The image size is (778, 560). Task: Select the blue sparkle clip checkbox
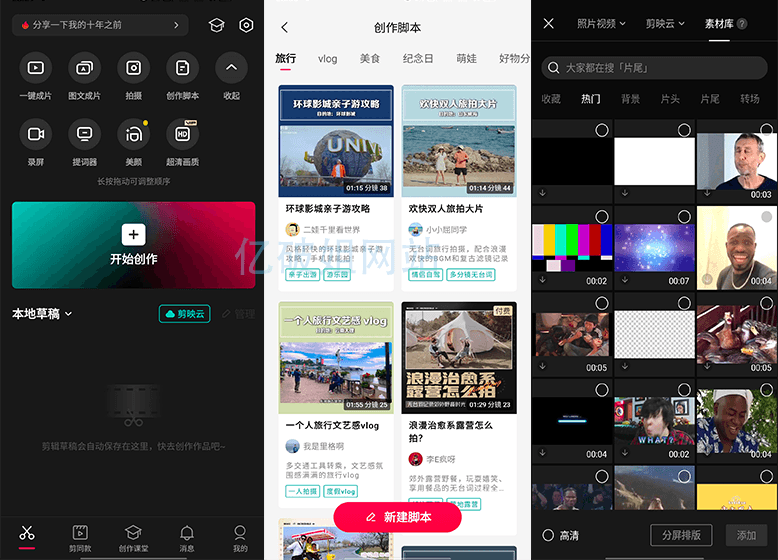pos(684,217)
